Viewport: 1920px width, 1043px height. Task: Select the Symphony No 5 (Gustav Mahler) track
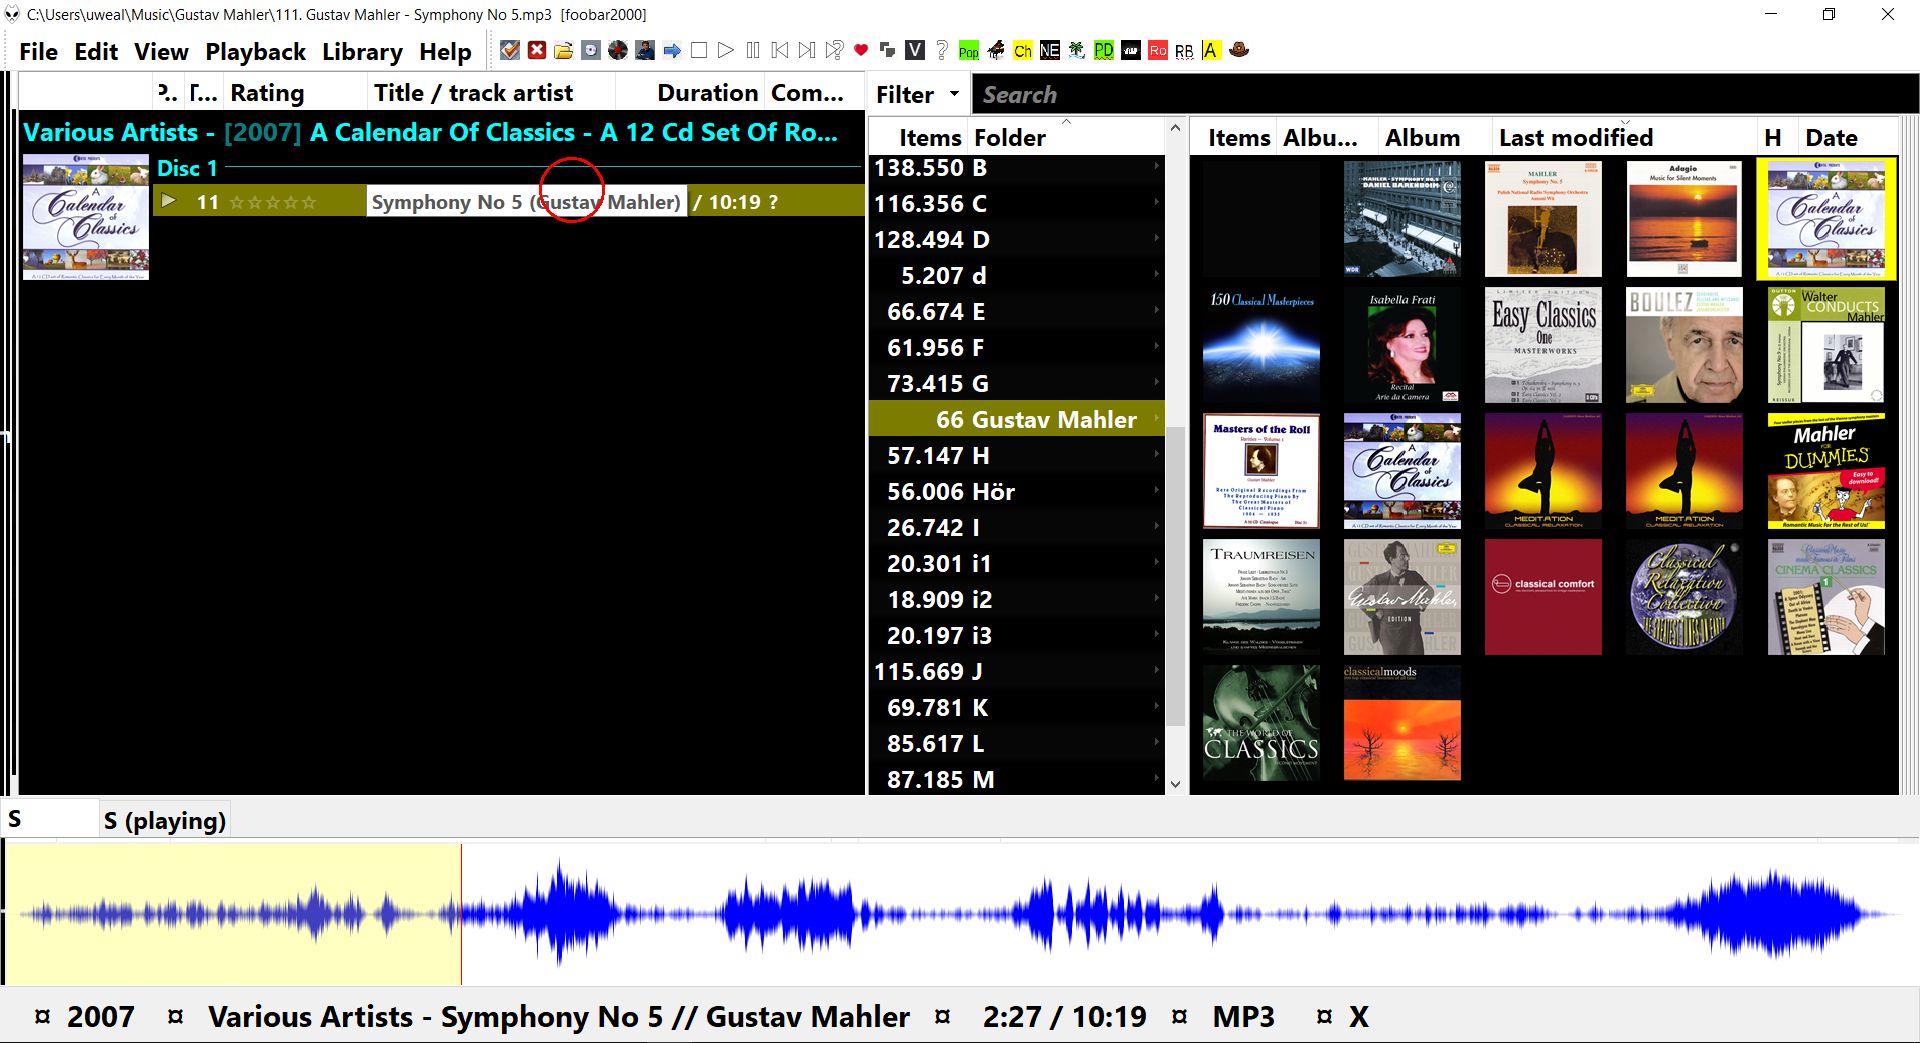coord(526,202)
